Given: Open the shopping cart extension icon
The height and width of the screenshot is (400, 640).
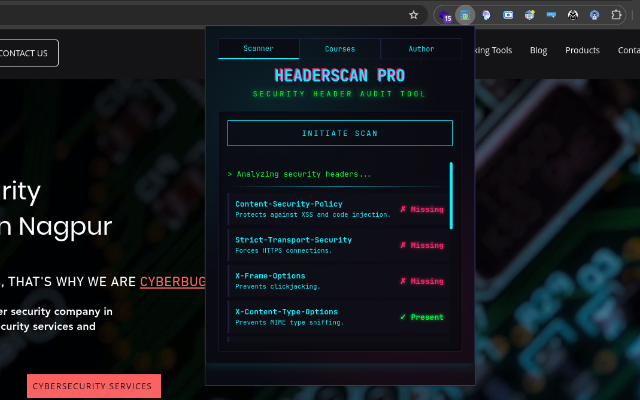Looking at the screenshot, I should [x=530, y=15].
